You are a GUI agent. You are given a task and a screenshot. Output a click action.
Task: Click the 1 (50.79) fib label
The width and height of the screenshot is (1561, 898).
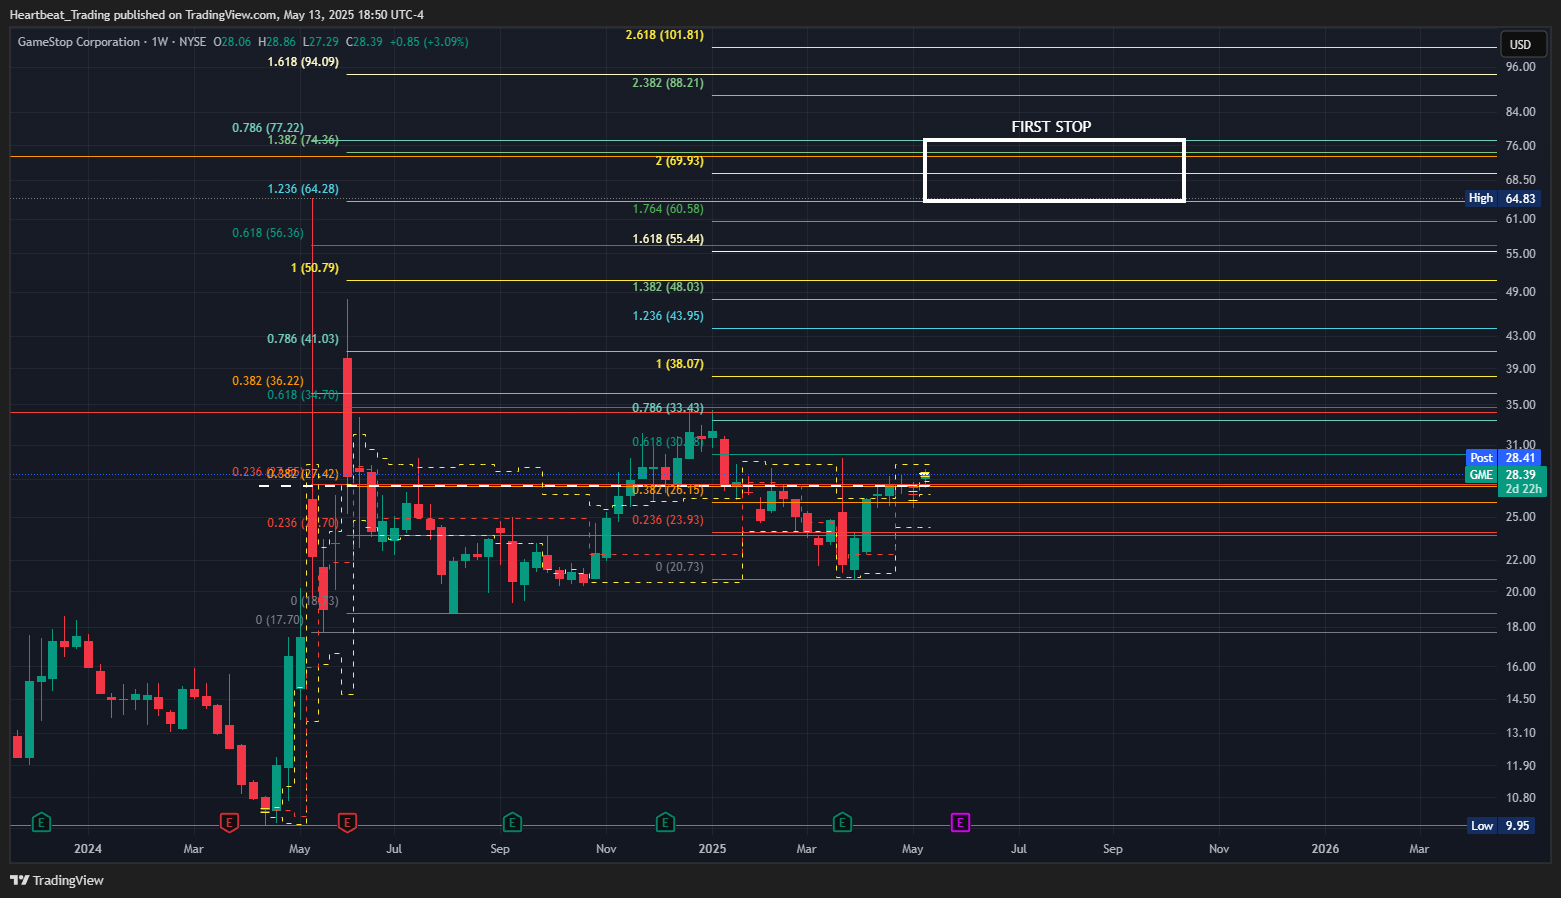(315, 268)
